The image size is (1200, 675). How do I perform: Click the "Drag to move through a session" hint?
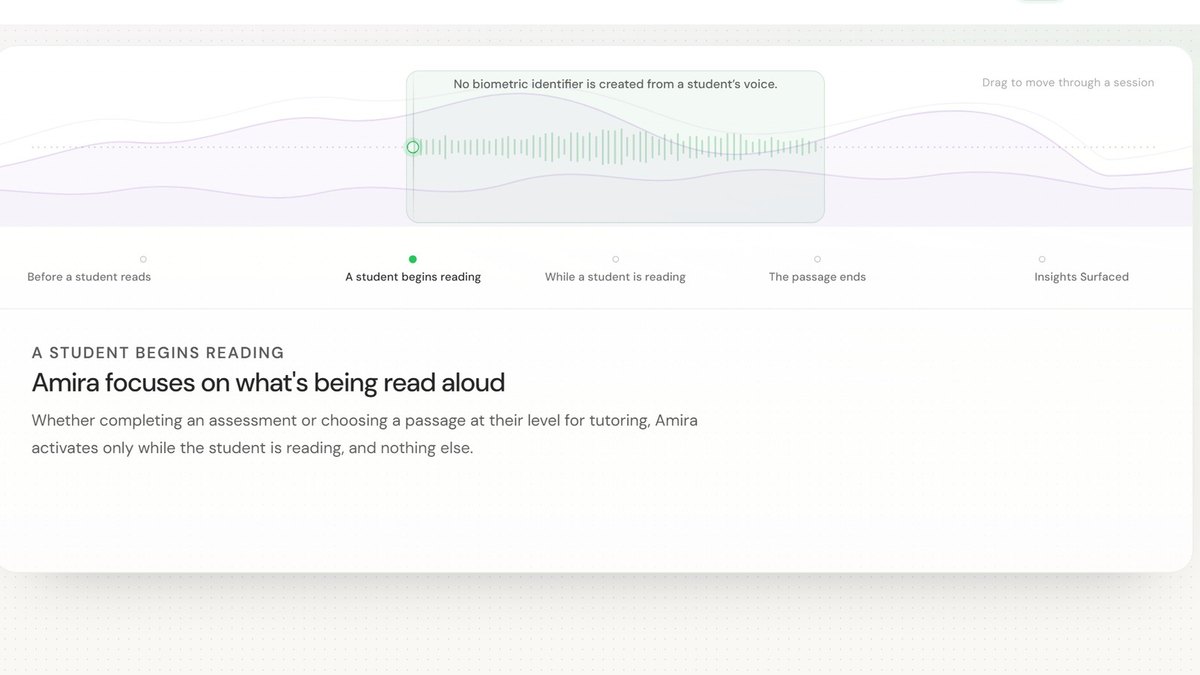[x=1068, y=83]
